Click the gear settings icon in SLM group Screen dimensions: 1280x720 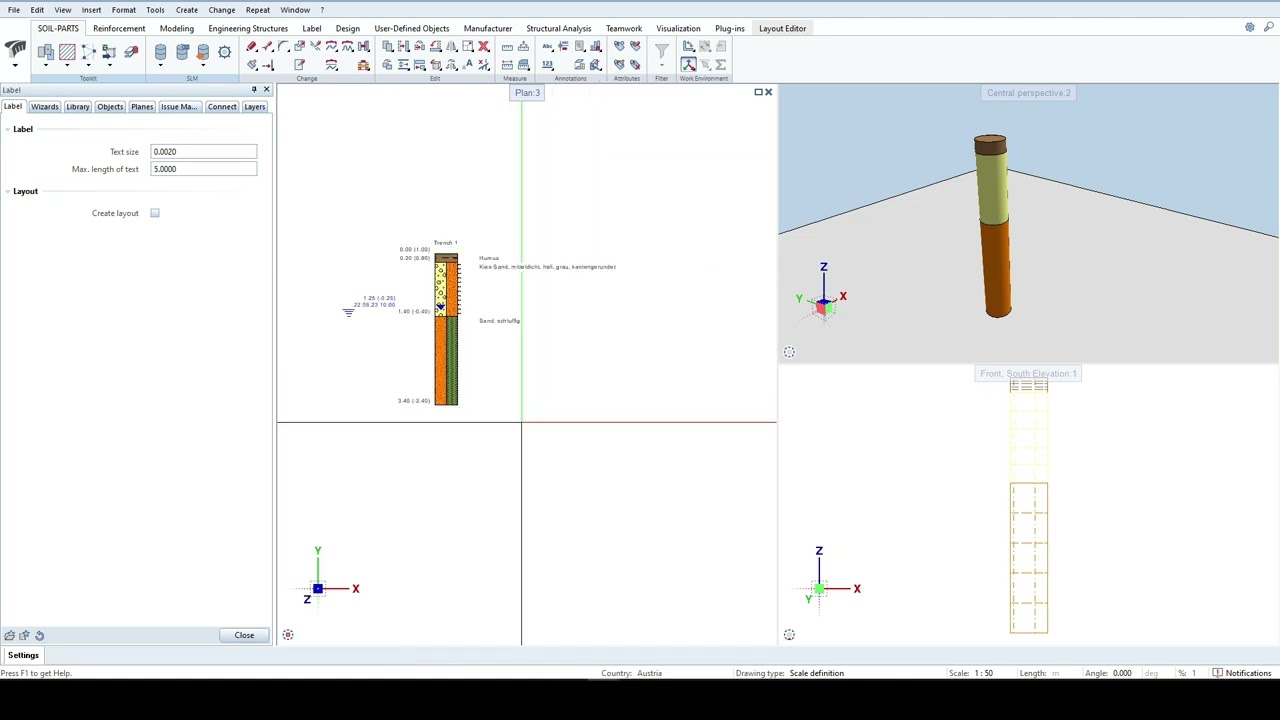[224, 52]
